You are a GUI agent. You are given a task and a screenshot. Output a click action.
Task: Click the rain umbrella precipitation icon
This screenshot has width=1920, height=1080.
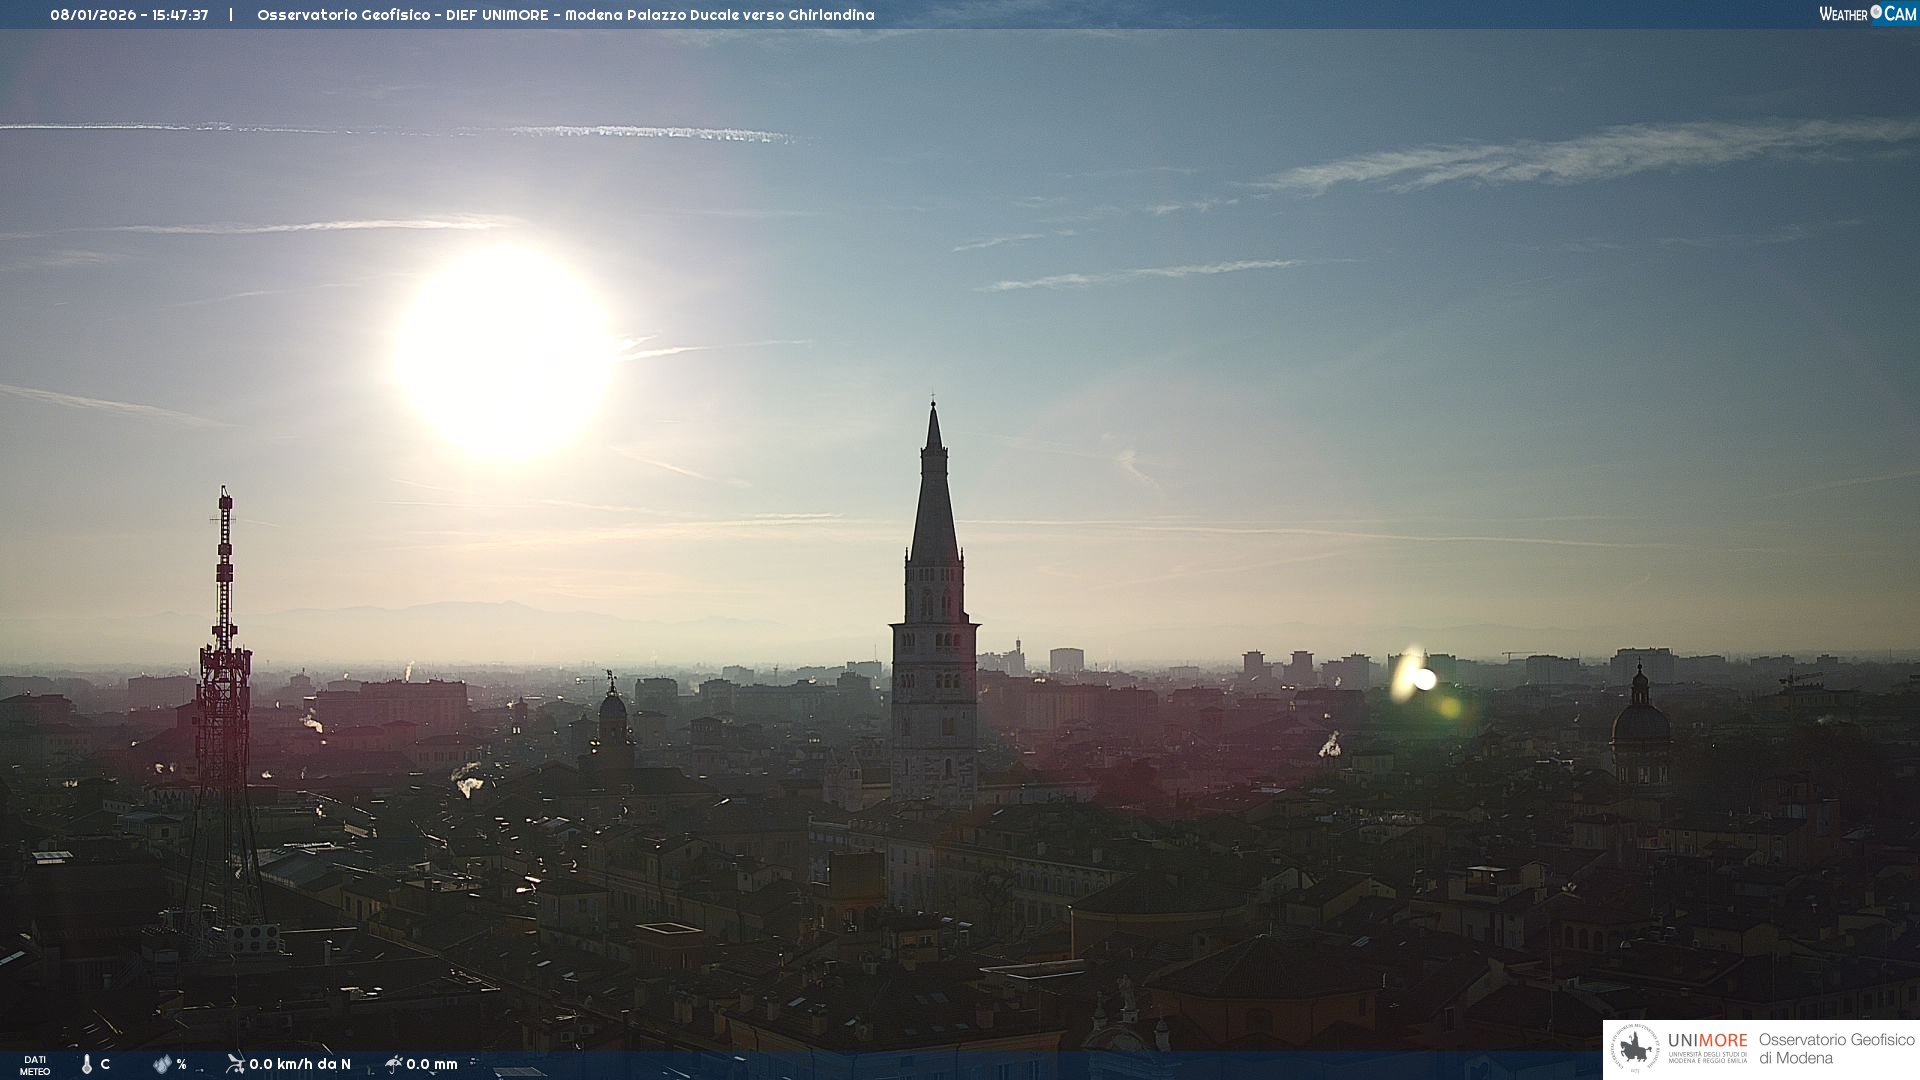coord(394,1064)
